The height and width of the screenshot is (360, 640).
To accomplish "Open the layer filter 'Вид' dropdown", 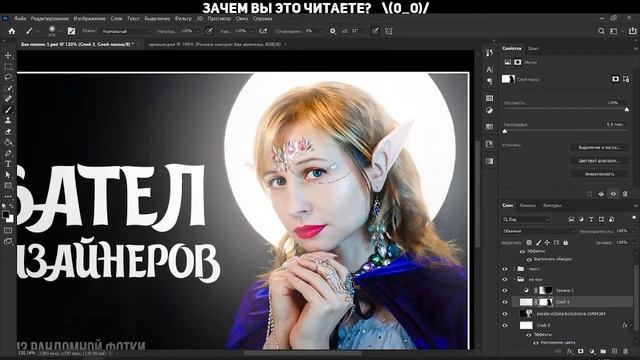I will coord(526,220).
